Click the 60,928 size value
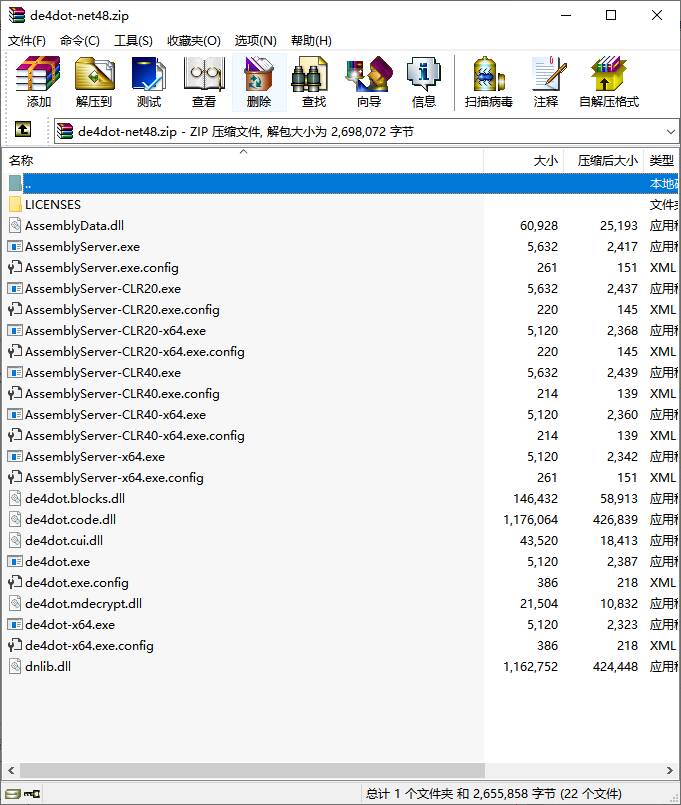This screenshot has width=681, height=805. (x=539, y=225)
